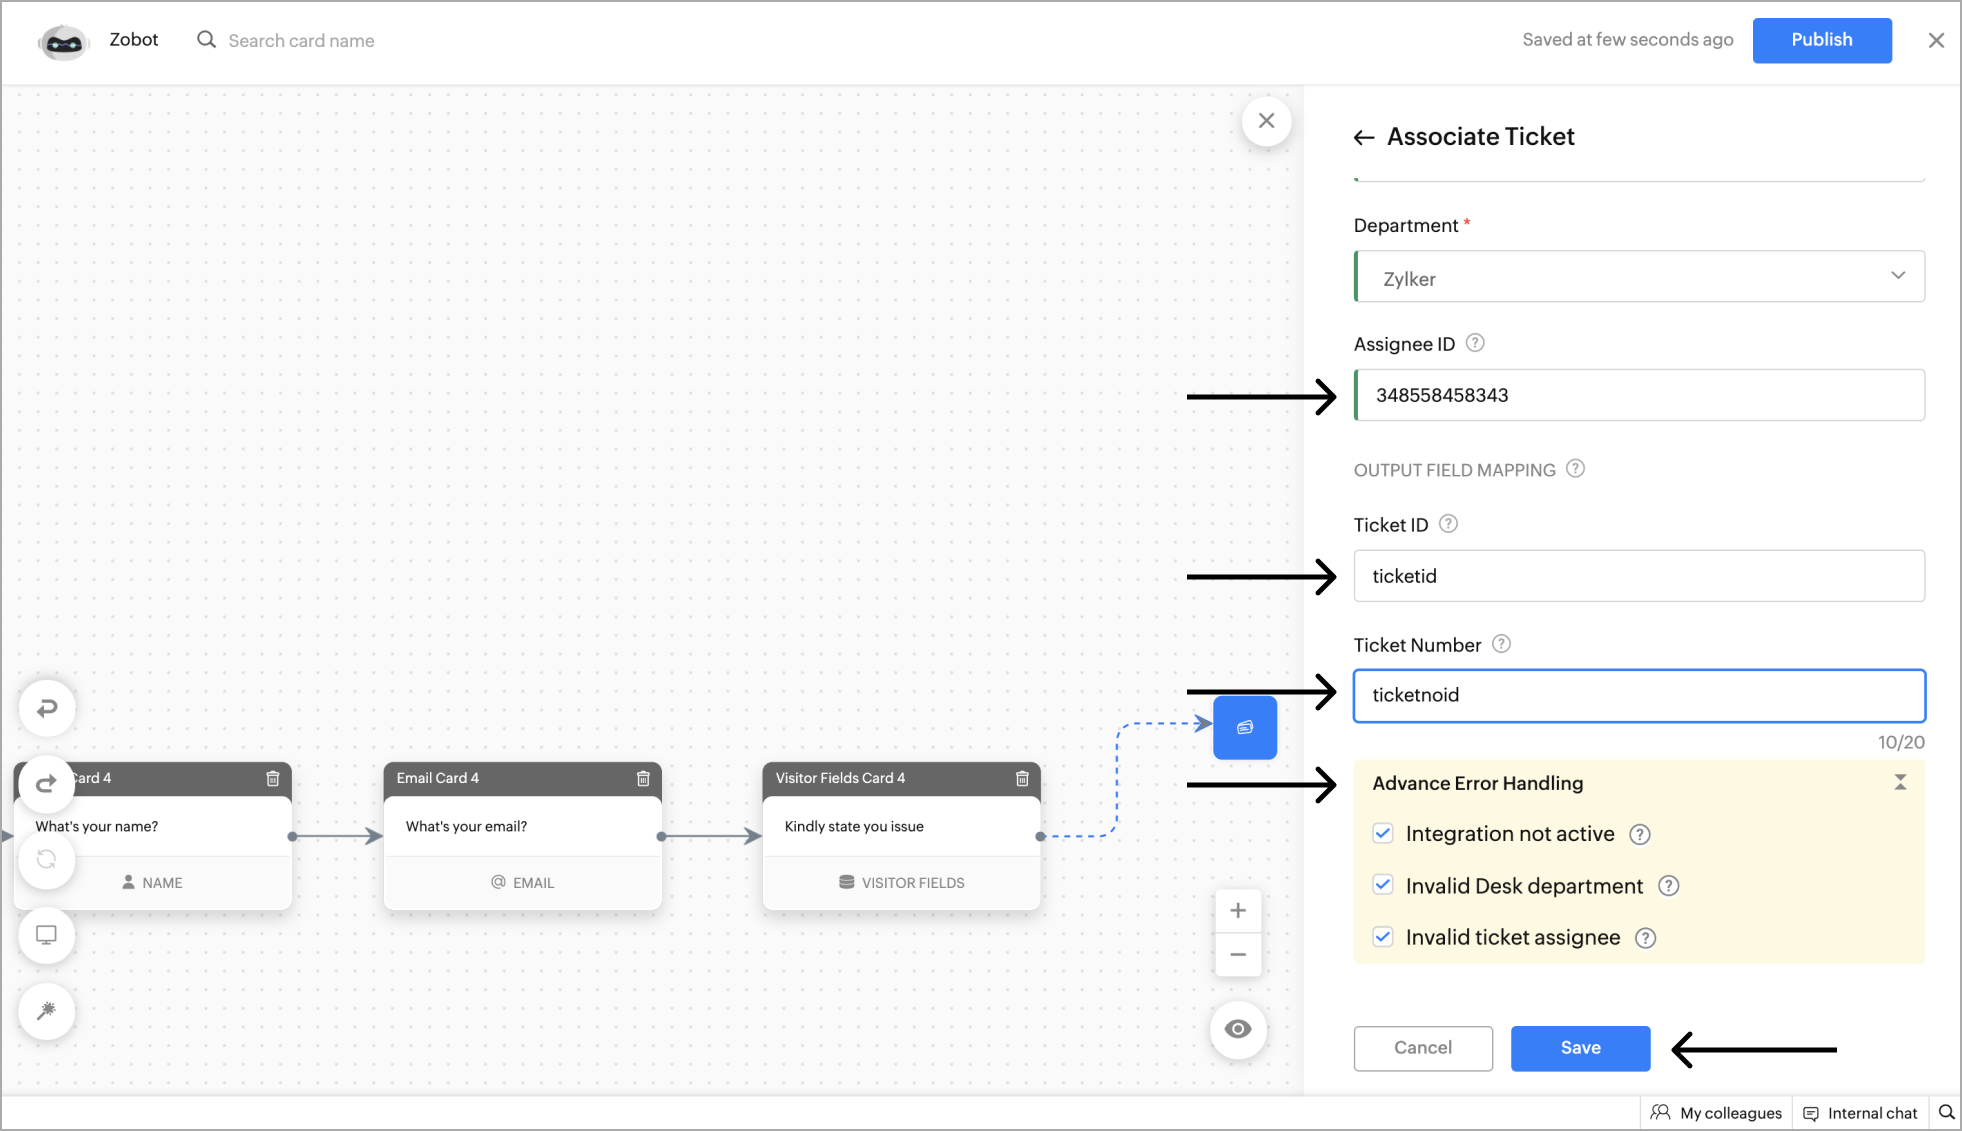Viewport: 1962px width, 1131px height.
Task: Delete the Email Card 4 using its trash icon
Action: coord(643,779)
